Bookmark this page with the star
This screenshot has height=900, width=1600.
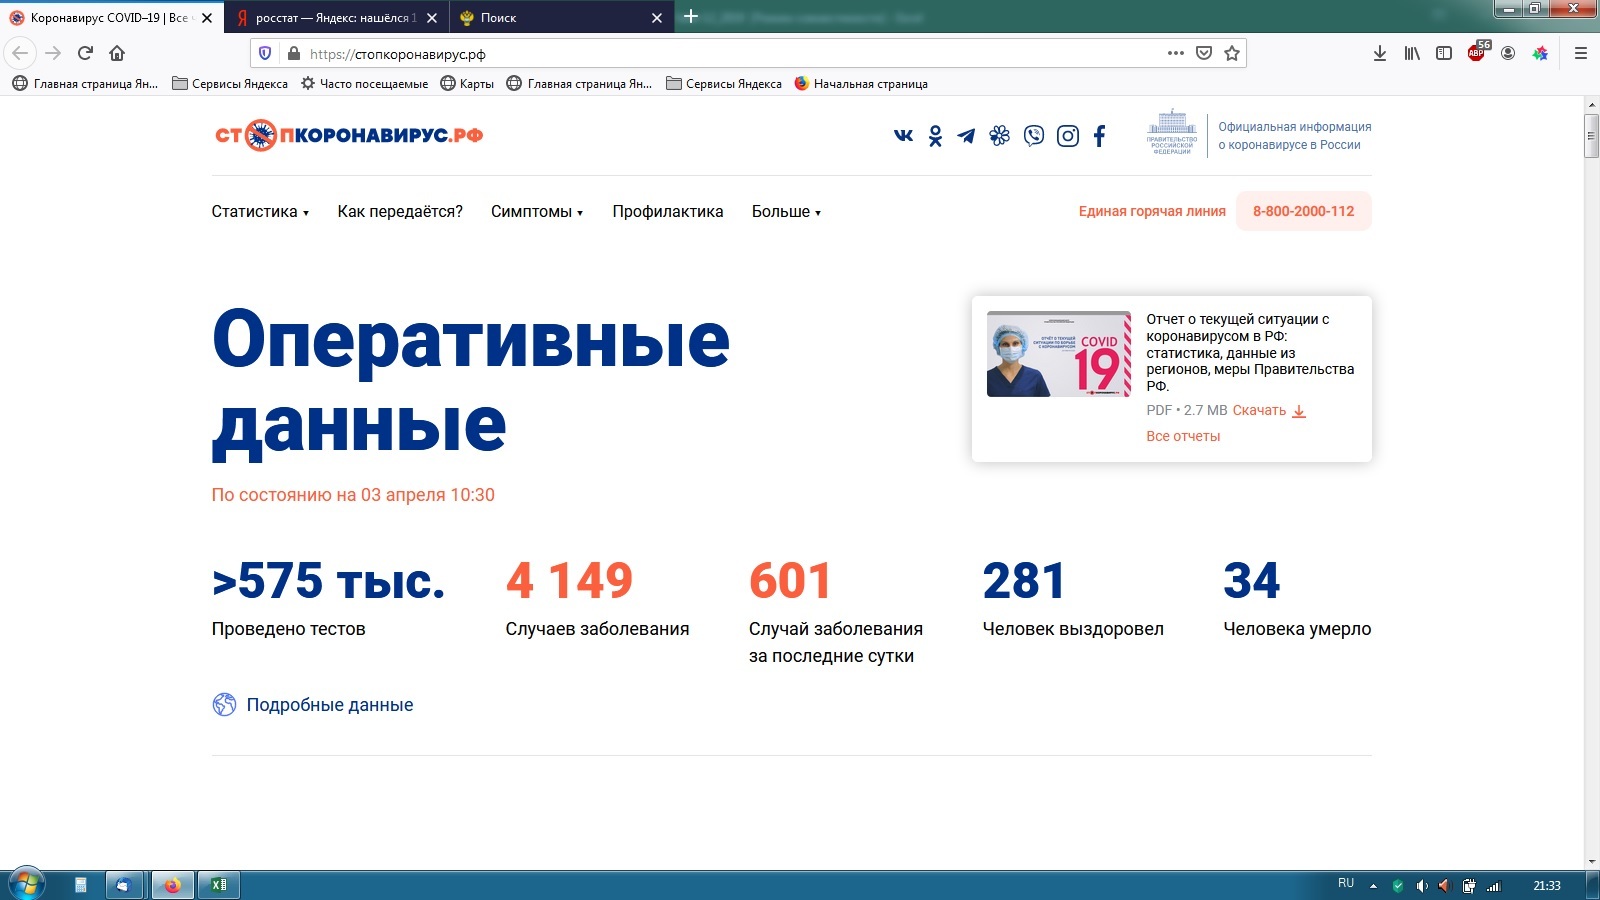[1232, 53]
